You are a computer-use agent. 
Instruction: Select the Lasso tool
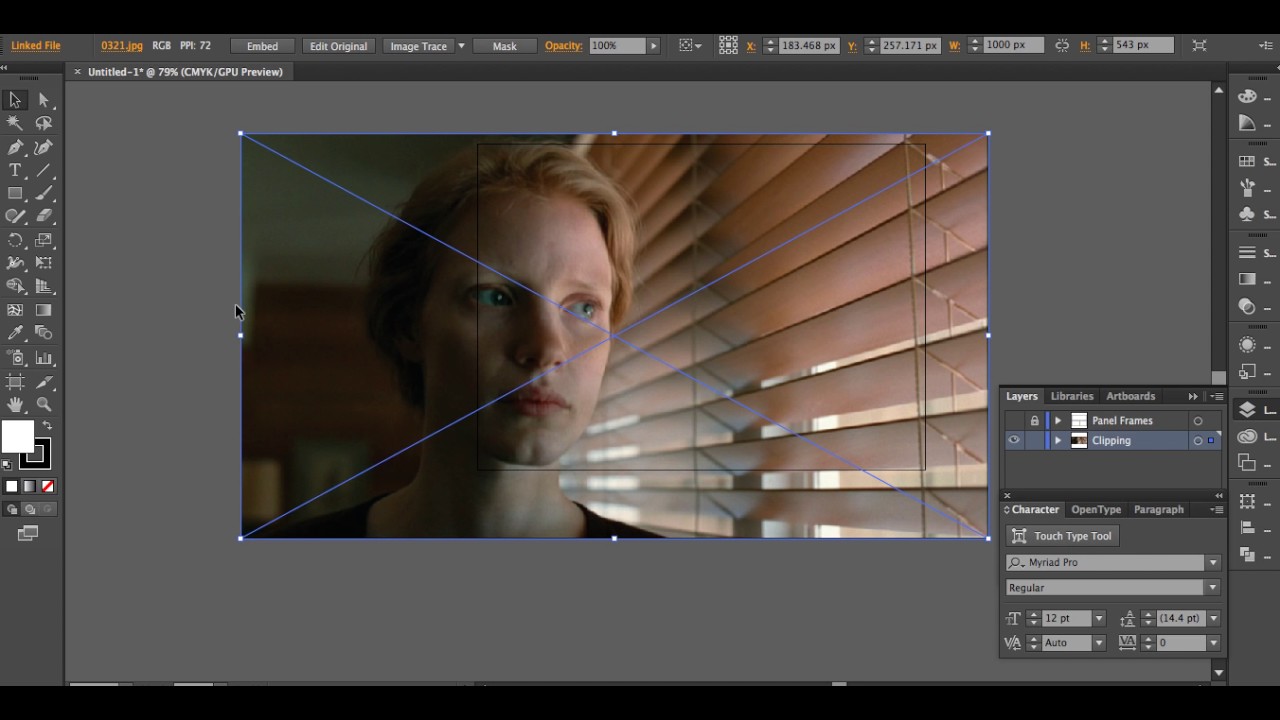44,123
